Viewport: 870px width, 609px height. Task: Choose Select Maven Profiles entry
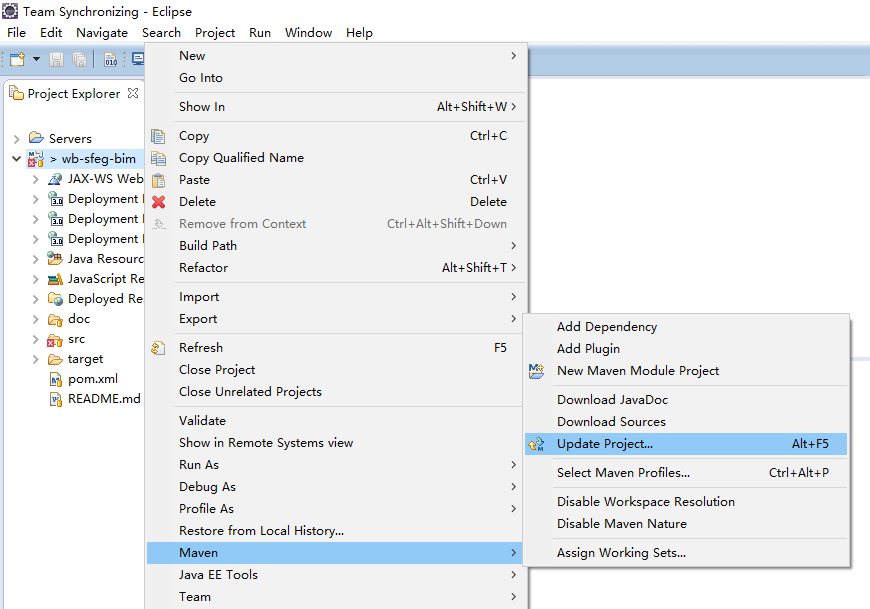point(686,473)
